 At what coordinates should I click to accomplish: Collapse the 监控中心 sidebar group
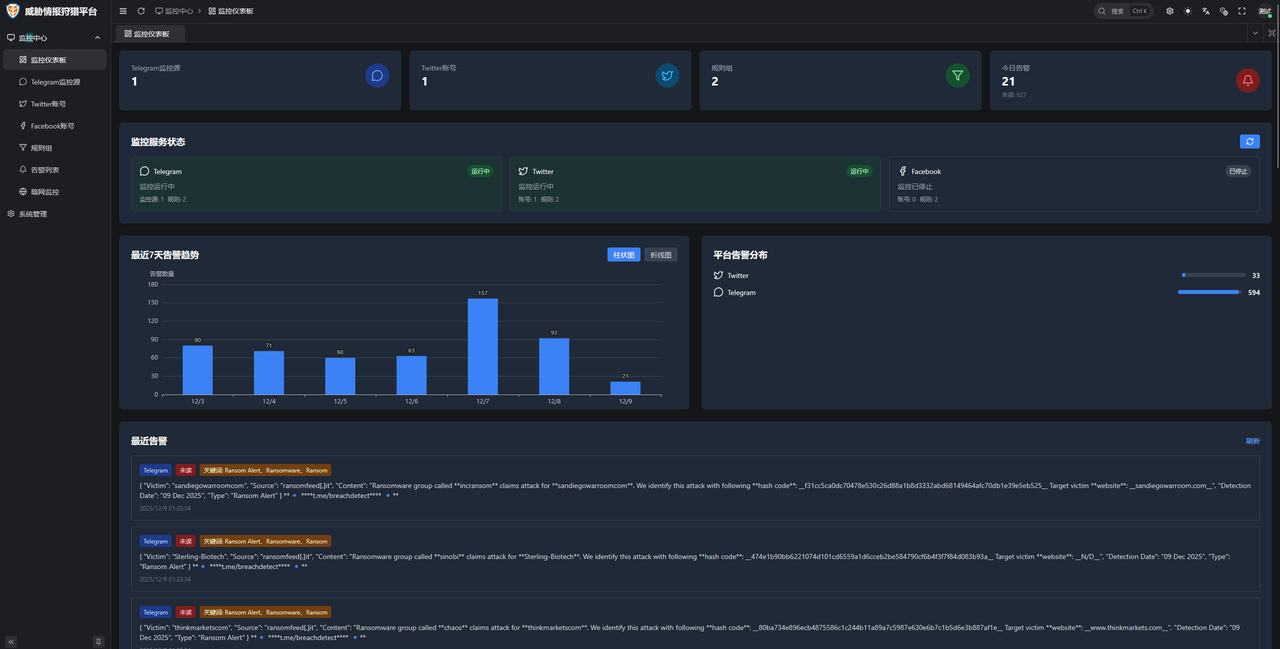(97, 38)
